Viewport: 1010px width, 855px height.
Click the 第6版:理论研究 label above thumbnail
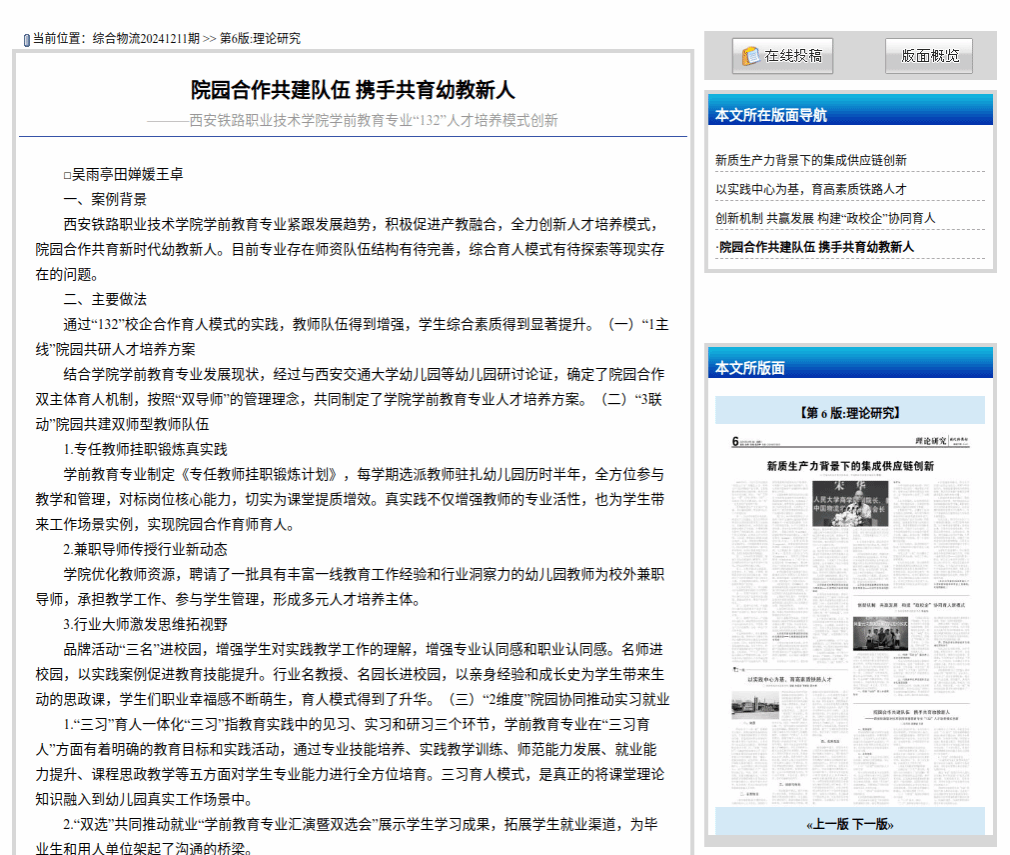coord(850,412)
